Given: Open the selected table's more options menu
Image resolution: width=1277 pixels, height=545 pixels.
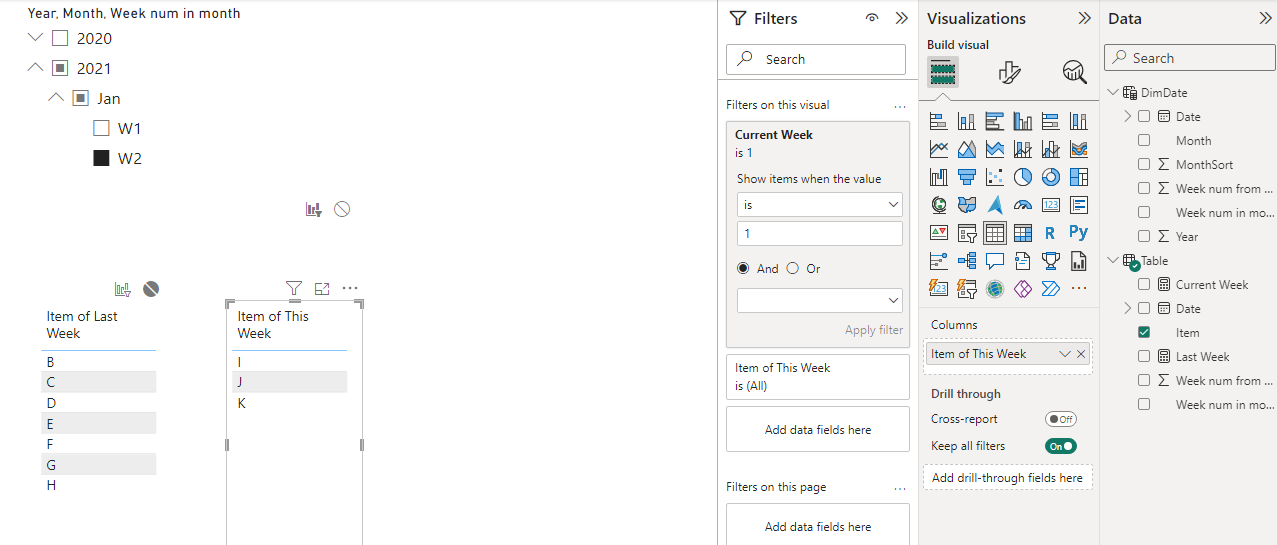Looking at the screenshot, I should point(349,288).
